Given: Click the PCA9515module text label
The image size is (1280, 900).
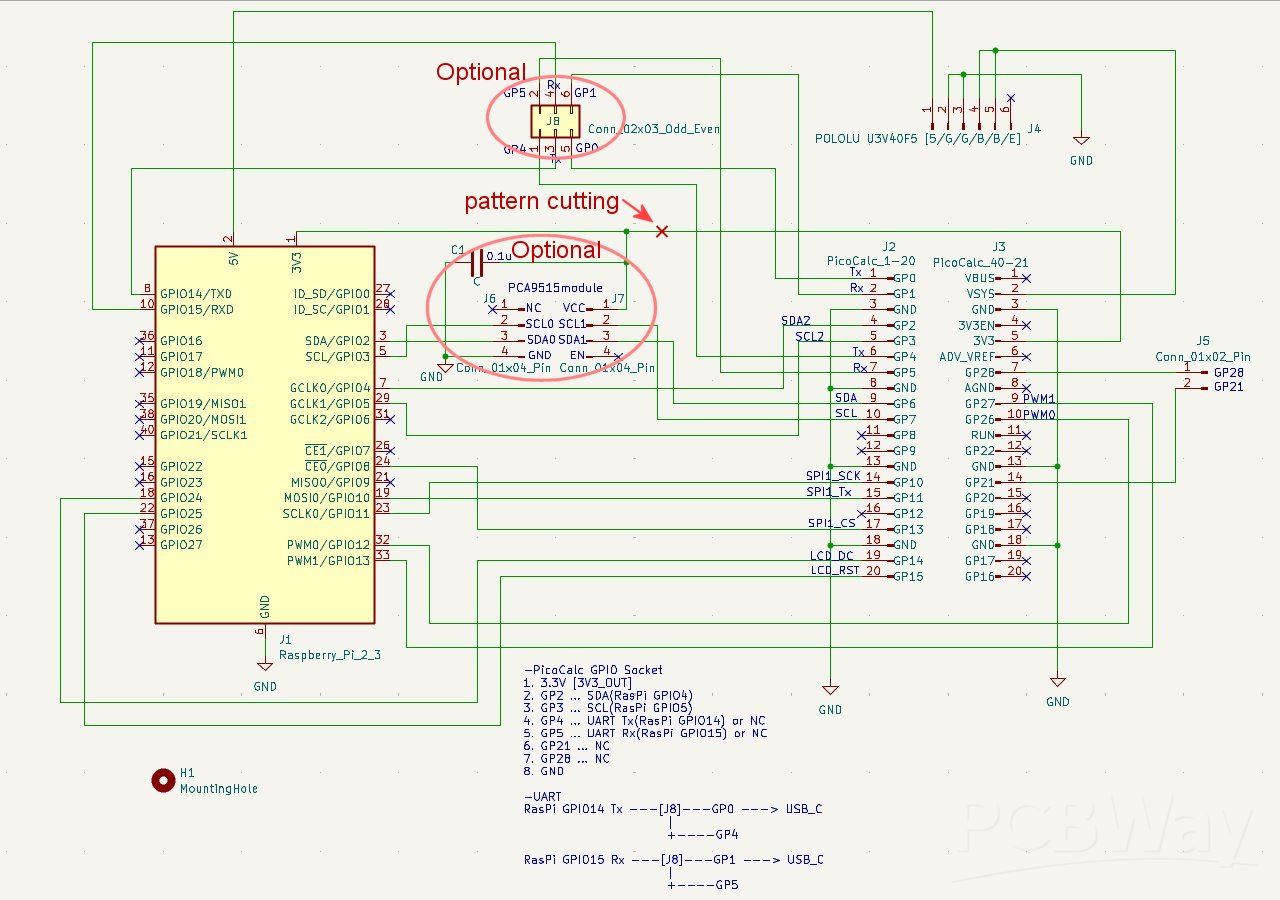Looking at the screenshot, I should [555, 287].
